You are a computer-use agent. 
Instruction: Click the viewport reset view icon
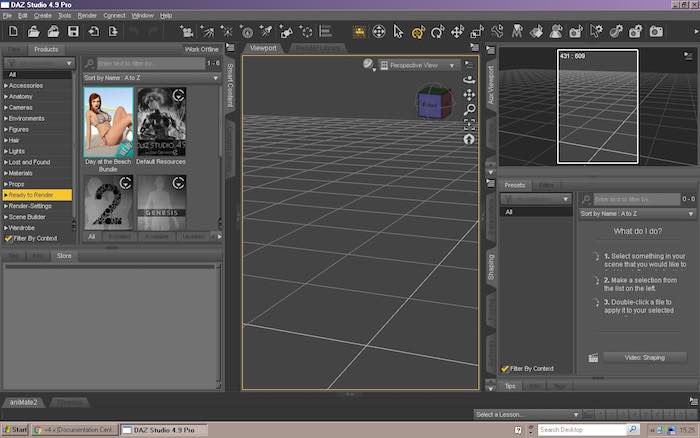[469, 139]
